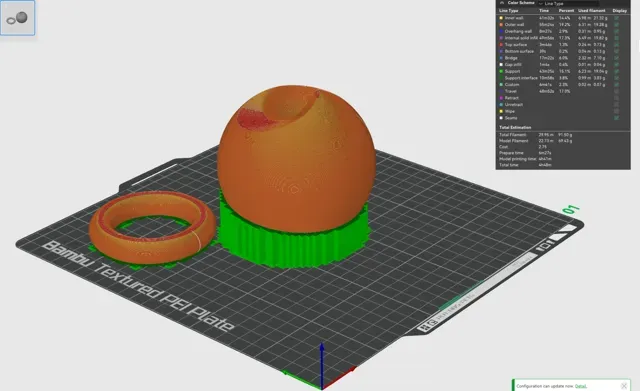The width and height of the screenshot is (640, 391).
Task: Toggle display checkbox for Support interface
Action: tap(616, 78)
